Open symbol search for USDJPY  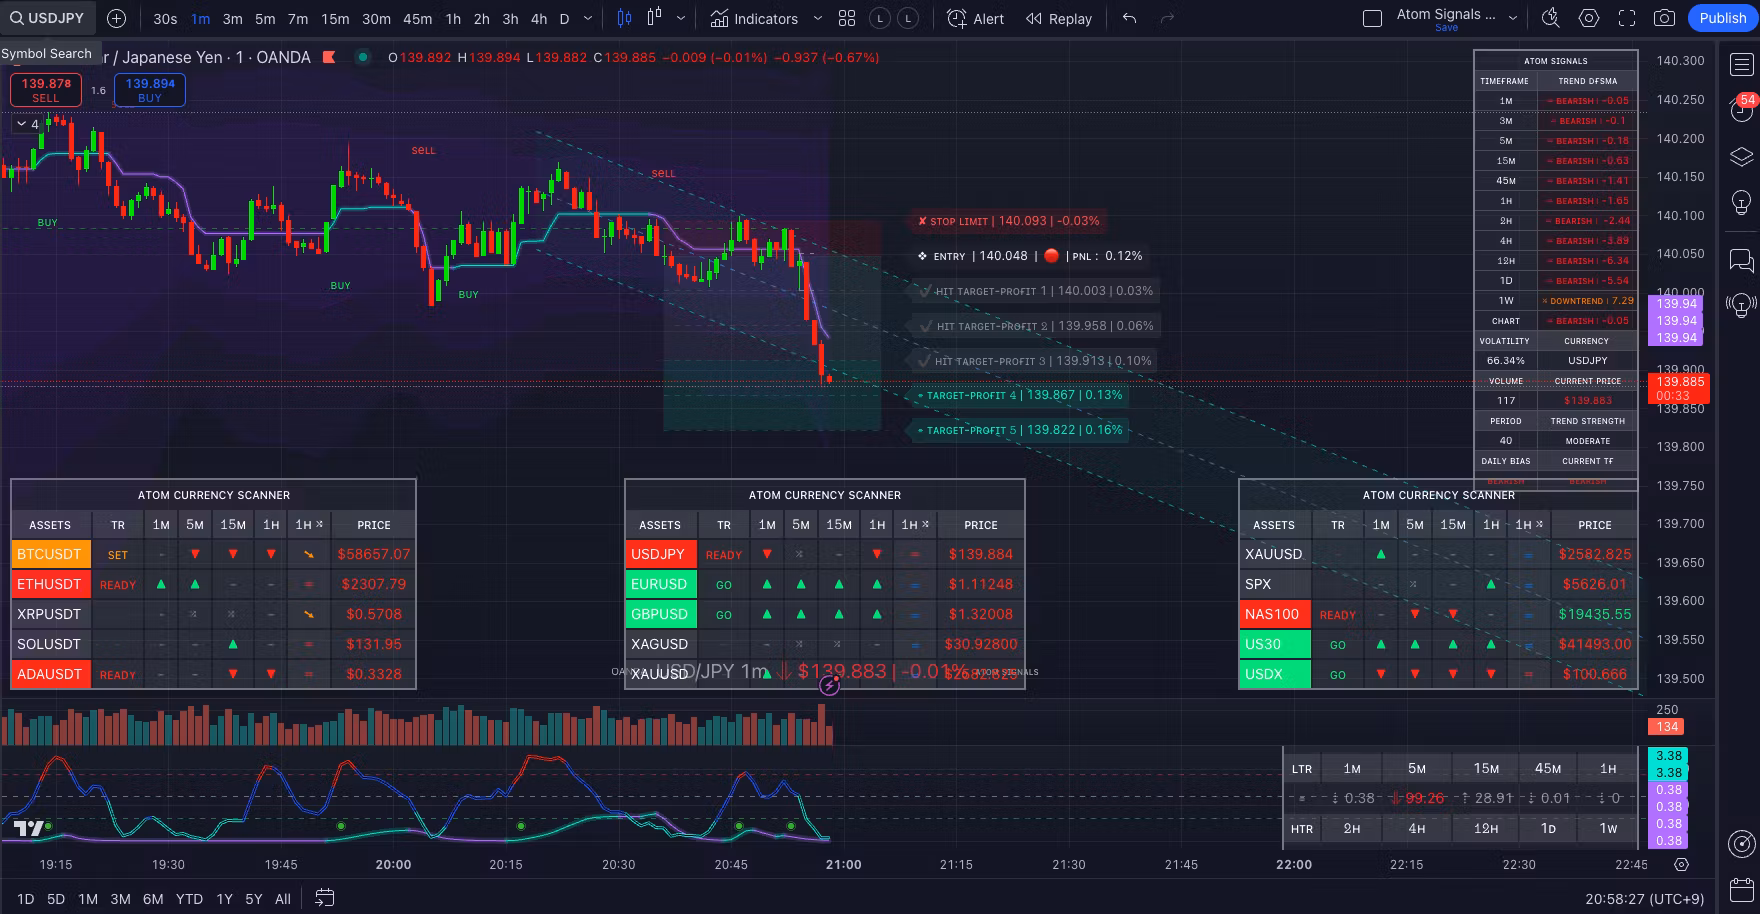48,18
